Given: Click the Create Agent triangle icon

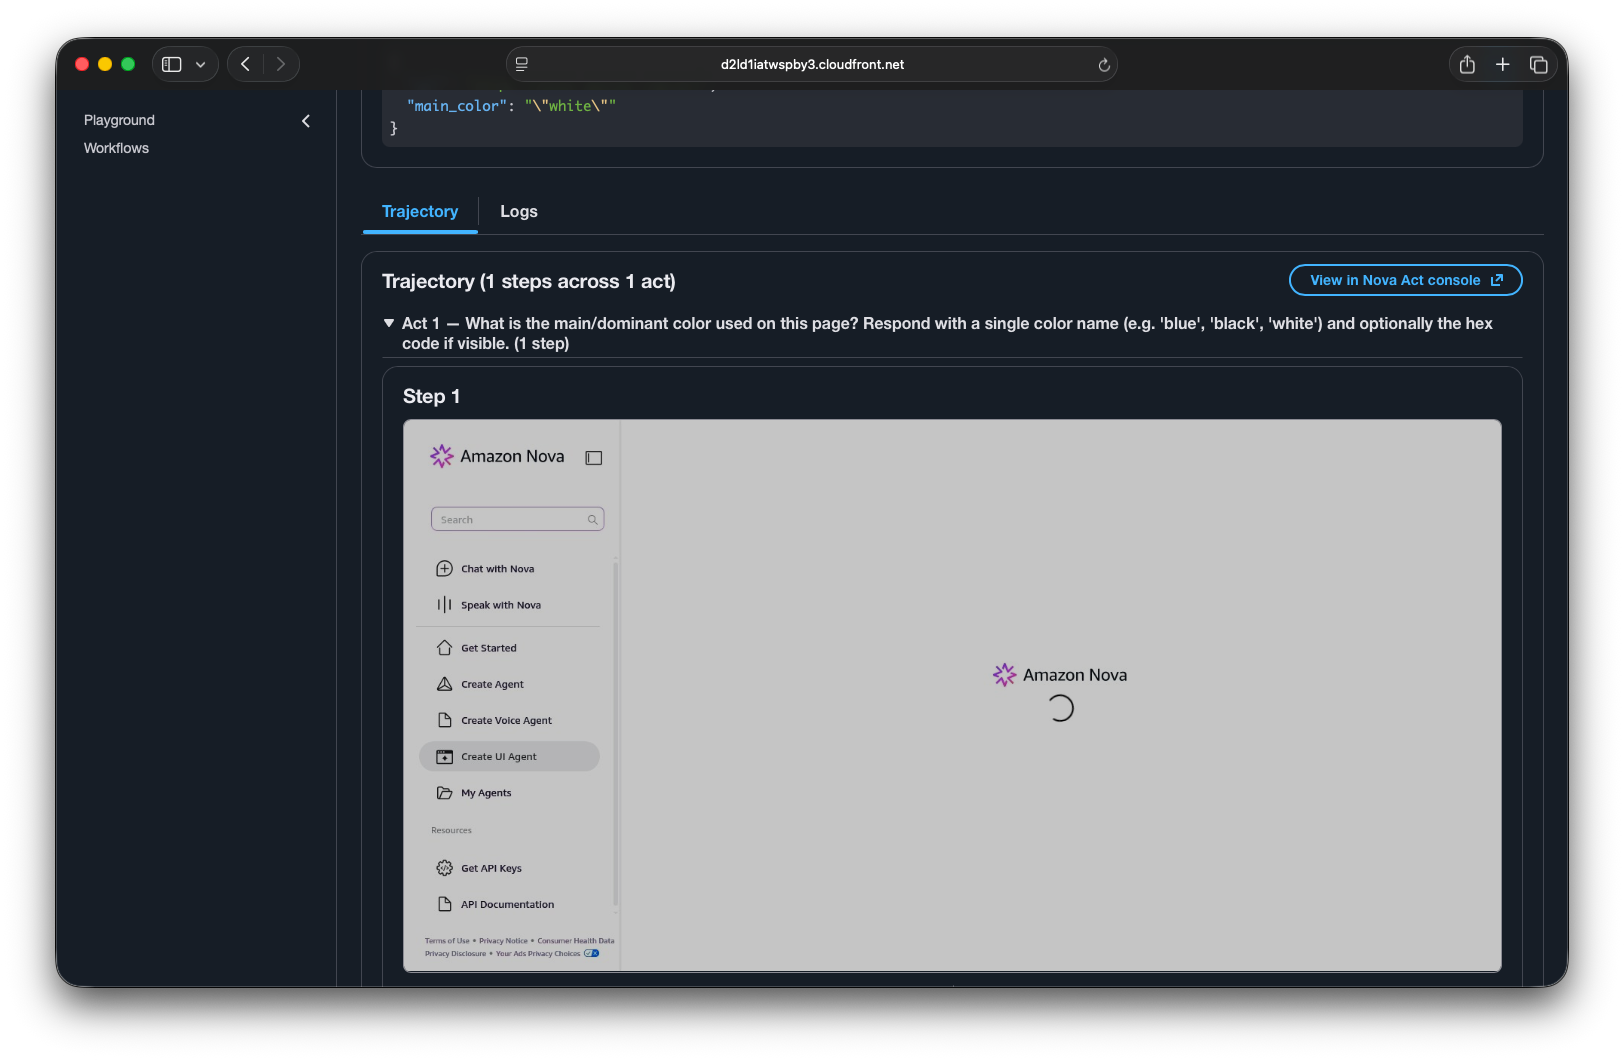Looking at the screenshot, I should coord(445,684).
